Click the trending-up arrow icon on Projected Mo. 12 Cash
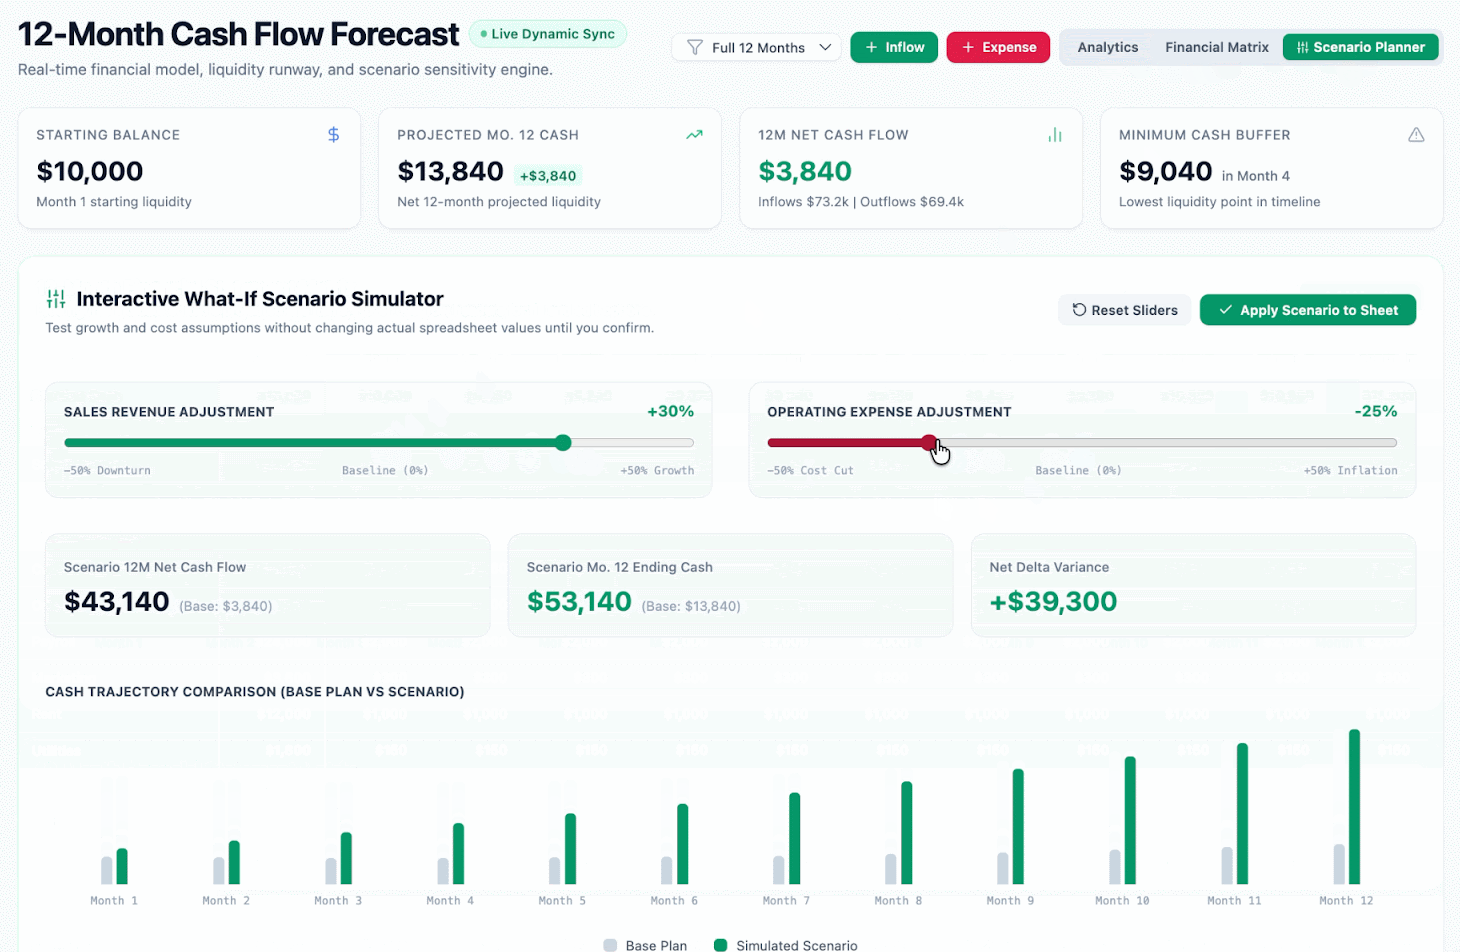Image resolution: width=1460 pixels, height=952 pixels. [694, 135]
